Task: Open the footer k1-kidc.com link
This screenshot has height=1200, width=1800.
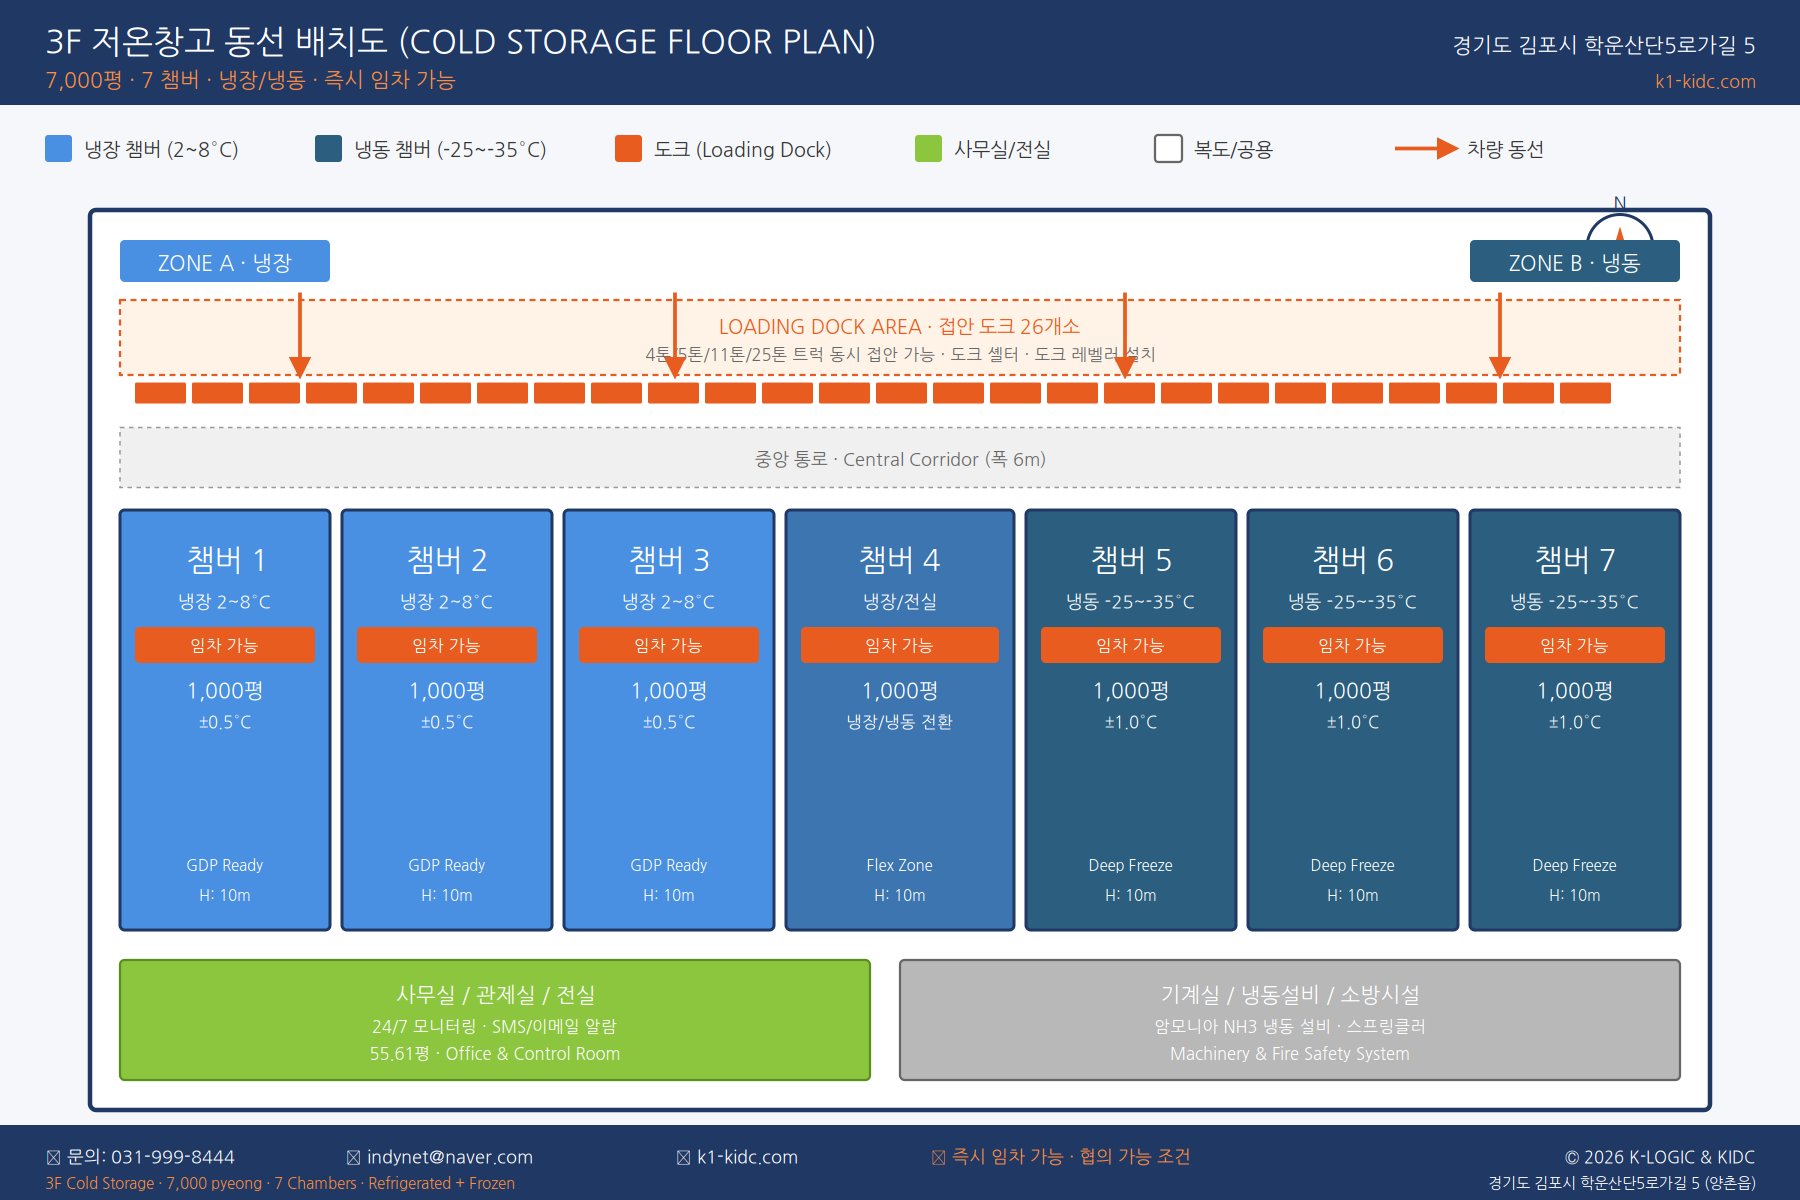Action: point(747,1157)
